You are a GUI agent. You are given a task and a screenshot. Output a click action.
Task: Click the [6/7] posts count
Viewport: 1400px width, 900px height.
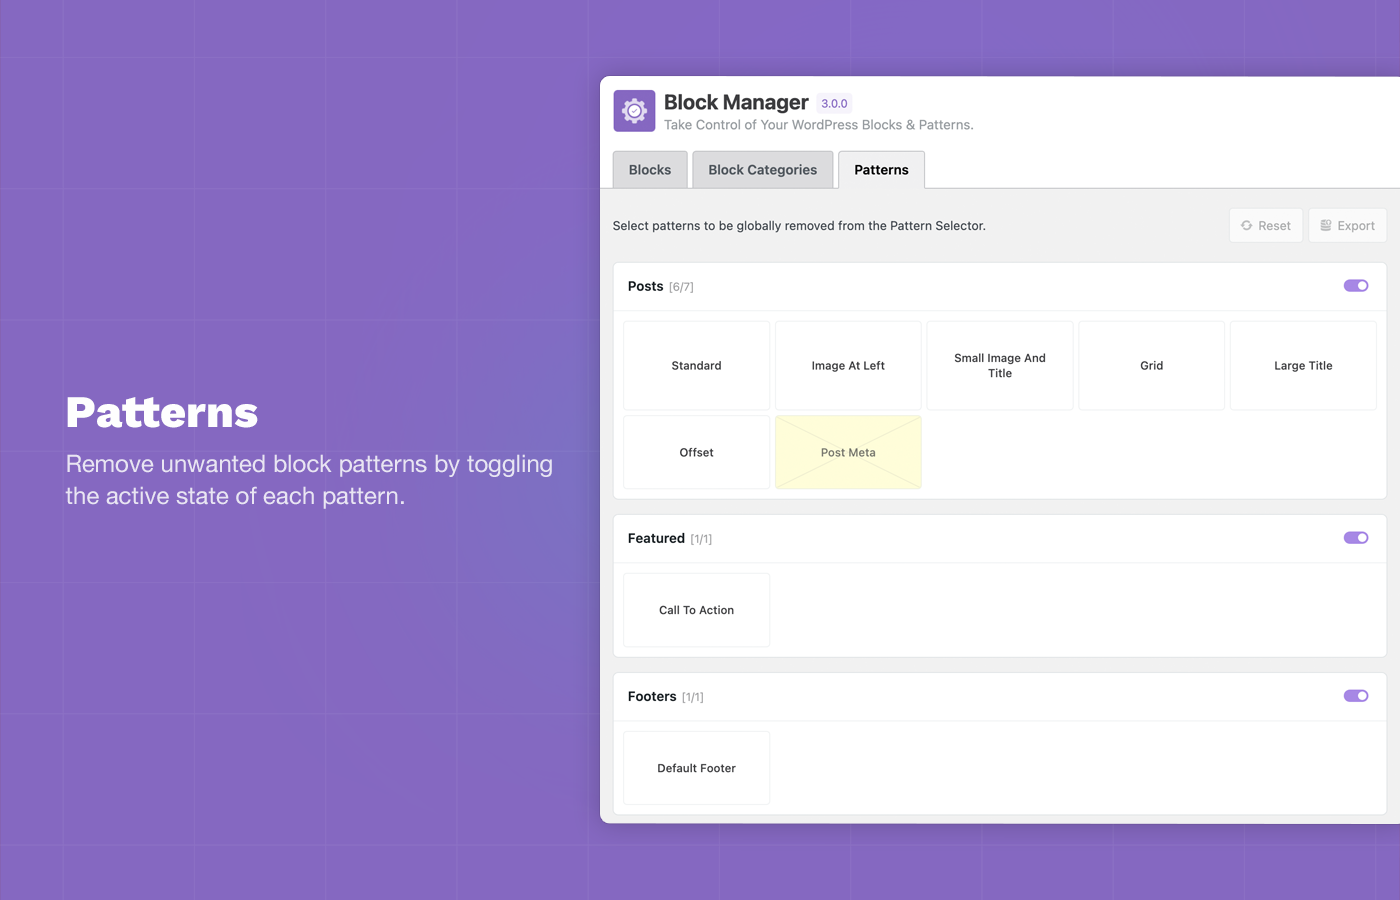(x=681, y=287)
